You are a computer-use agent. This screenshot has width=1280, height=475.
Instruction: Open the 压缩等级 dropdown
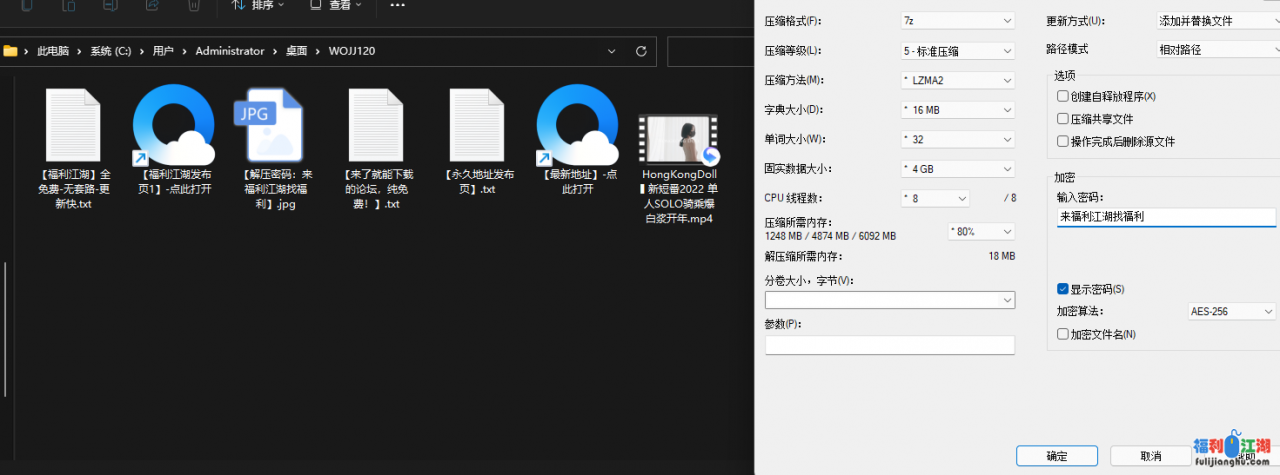tap(957, 51)
